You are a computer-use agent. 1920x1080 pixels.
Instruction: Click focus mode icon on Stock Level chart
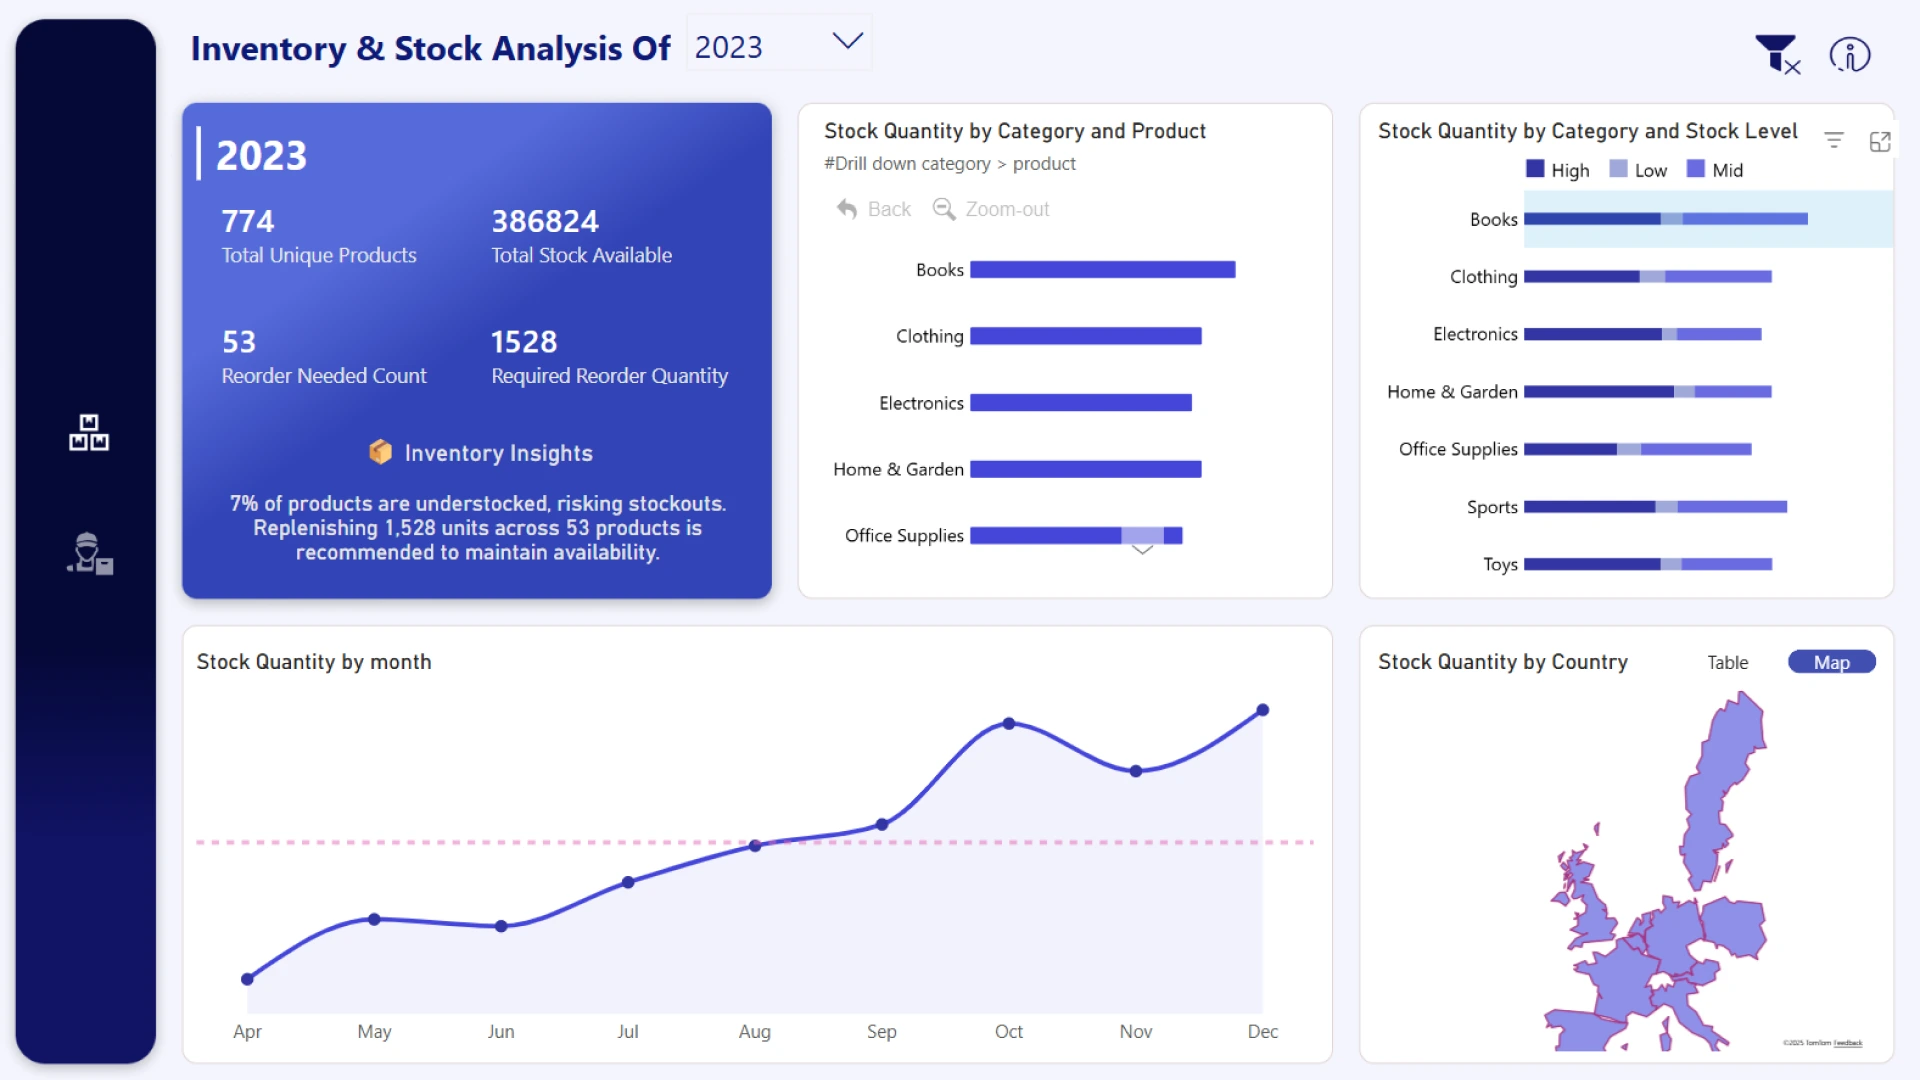[1879, 141]
